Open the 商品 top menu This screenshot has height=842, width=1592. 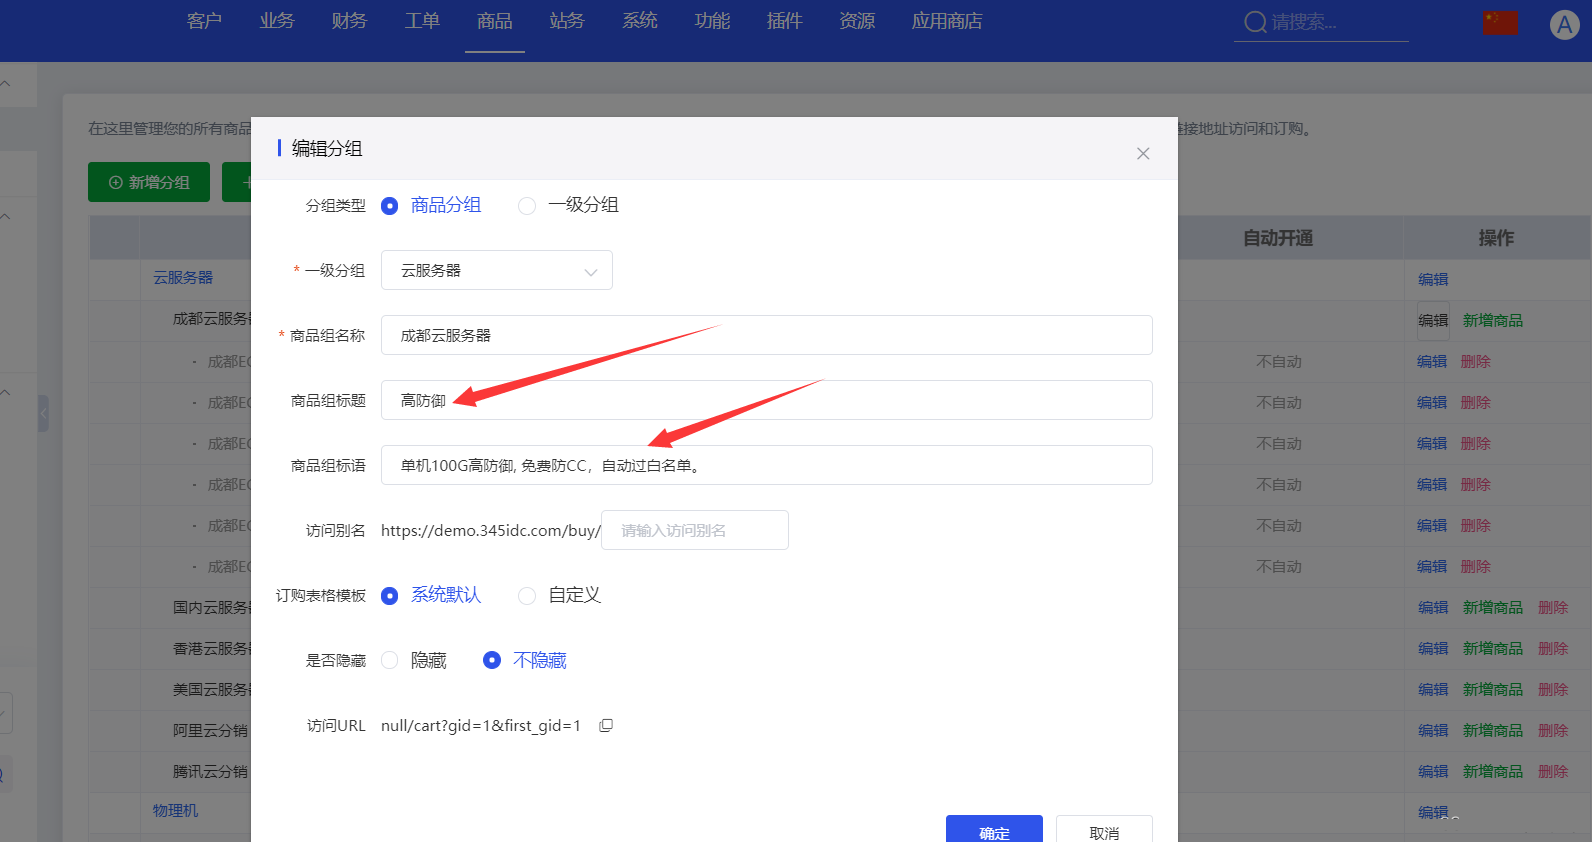click(494, 21)
